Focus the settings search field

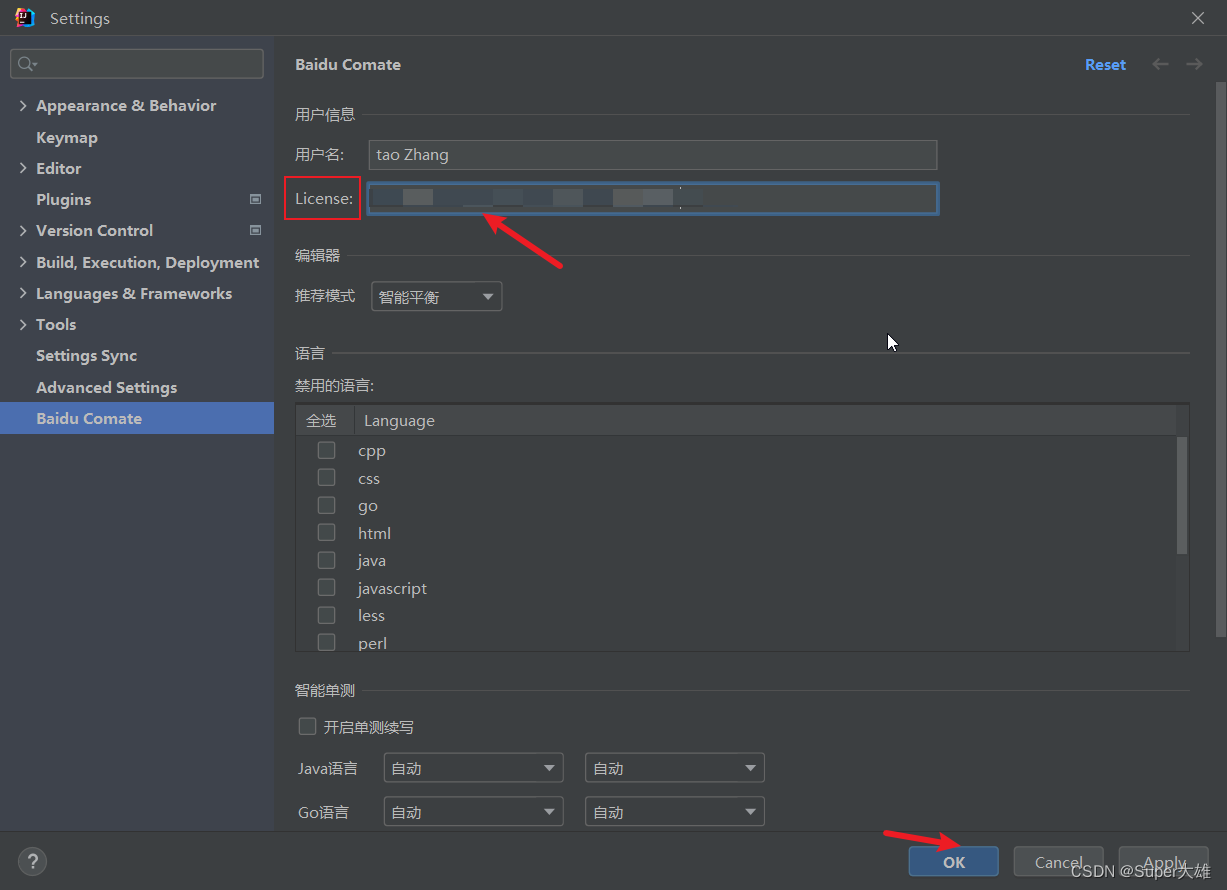coord(137,64)
